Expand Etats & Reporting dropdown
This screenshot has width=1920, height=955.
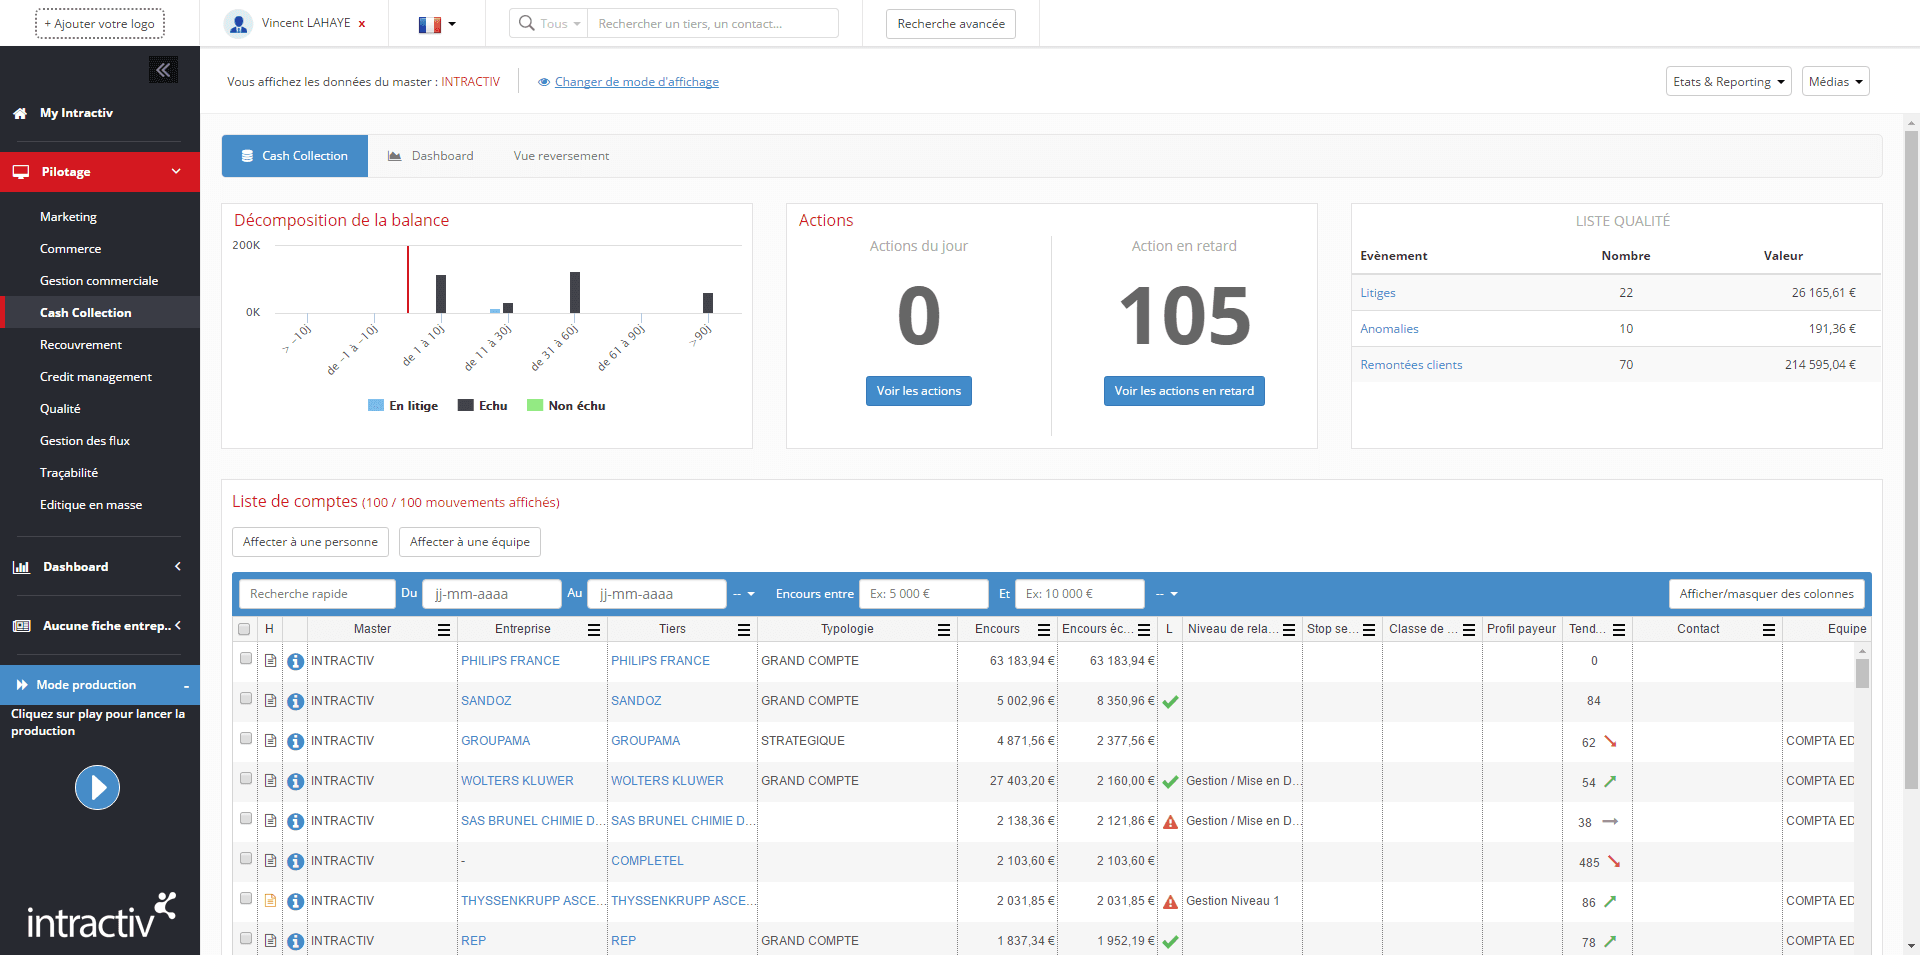[1728, 82]
